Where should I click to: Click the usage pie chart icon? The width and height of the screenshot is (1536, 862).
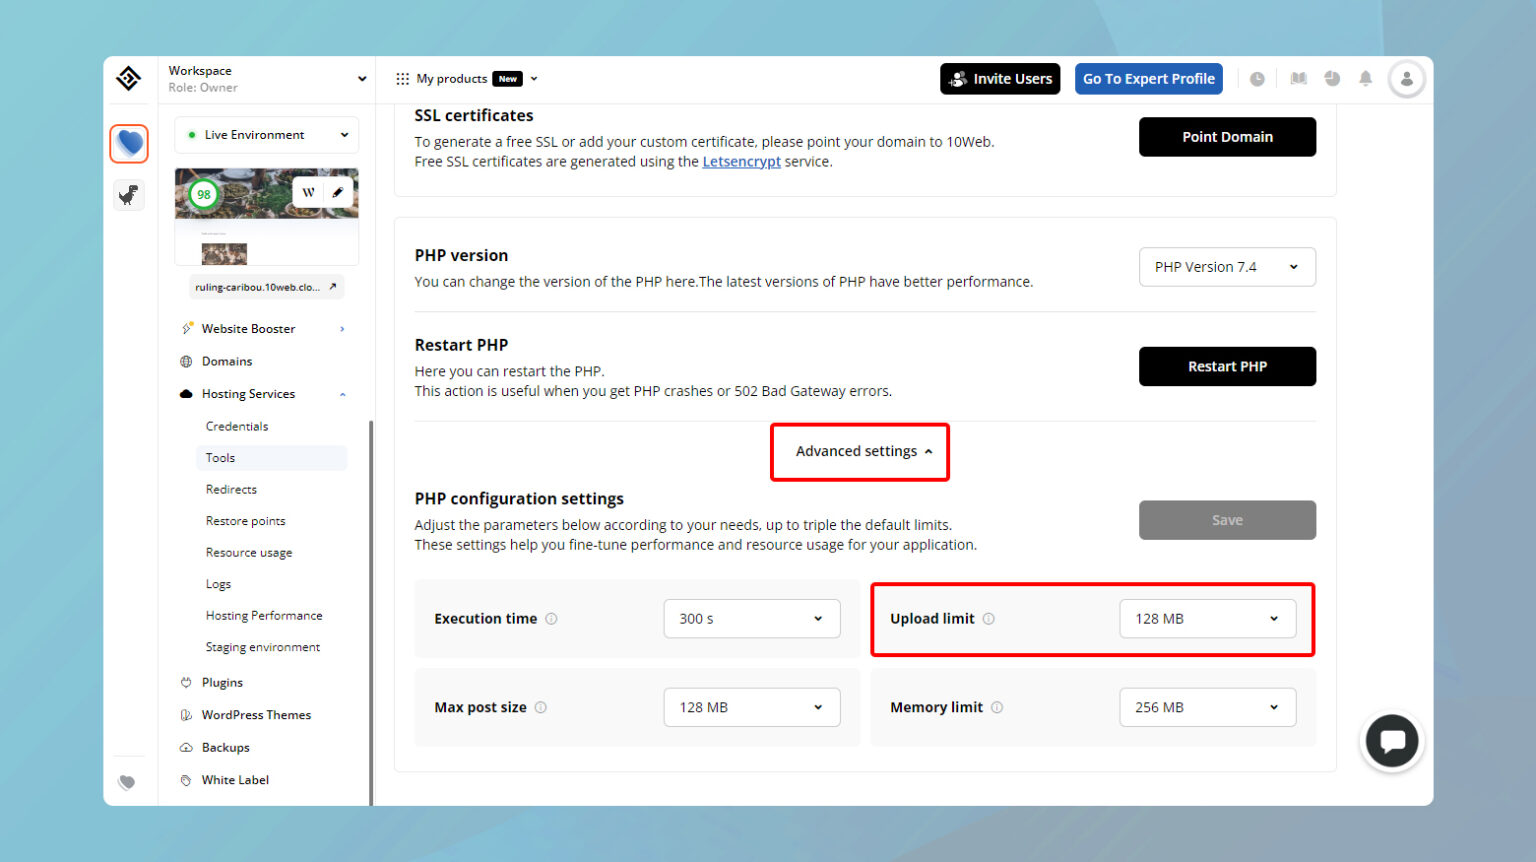coord(1332,78)
